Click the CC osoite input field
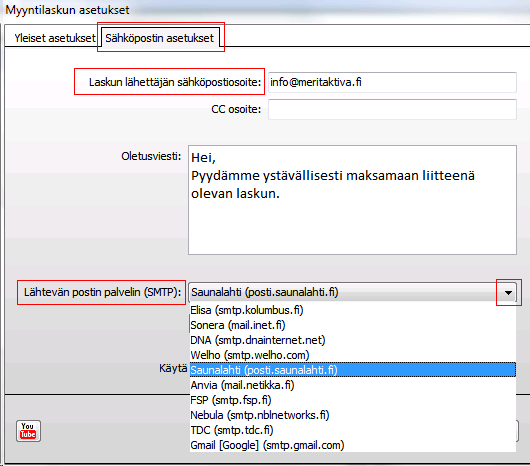This screenshot has height=466, width=530. 392,109
